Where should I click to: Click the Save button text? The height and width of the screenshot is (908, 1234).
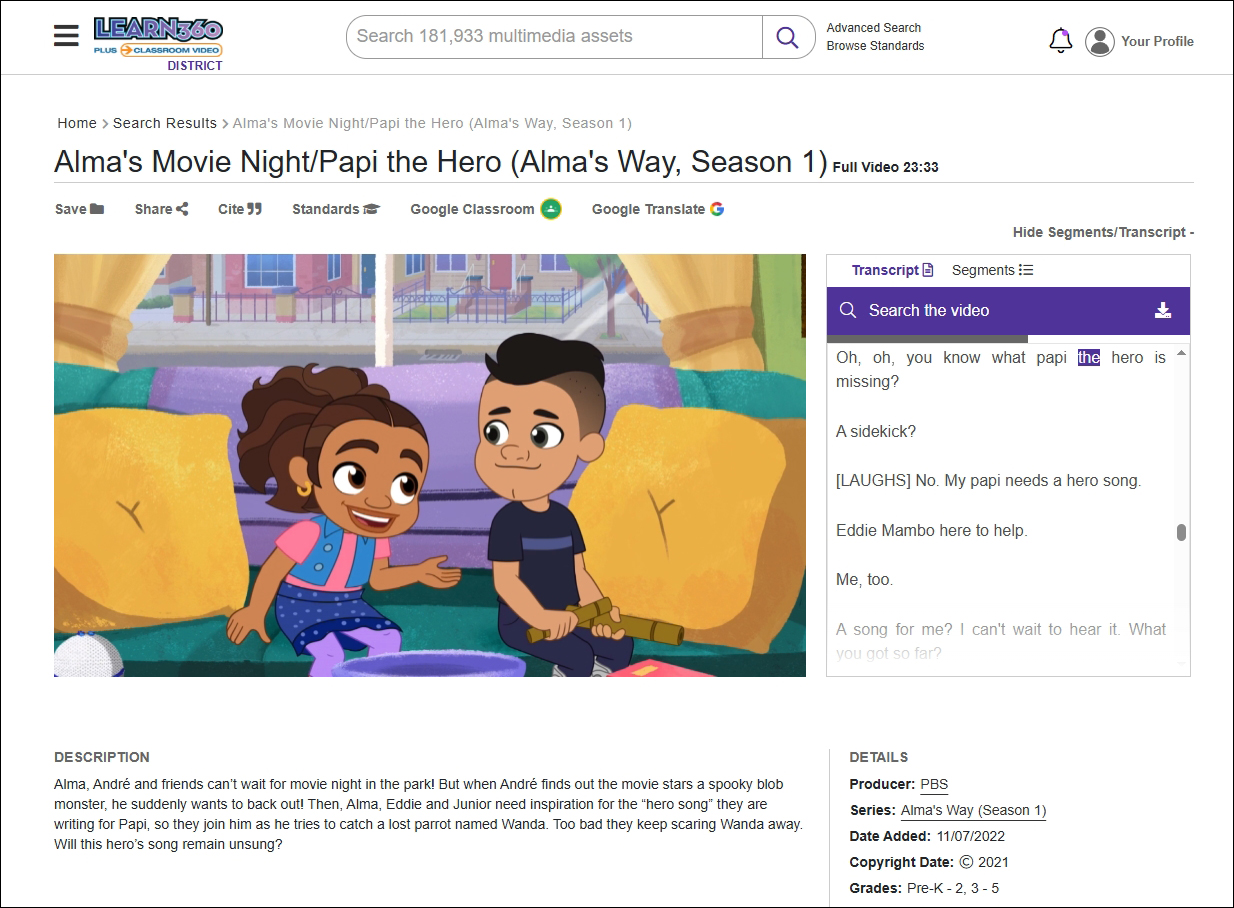coord(70,209)
